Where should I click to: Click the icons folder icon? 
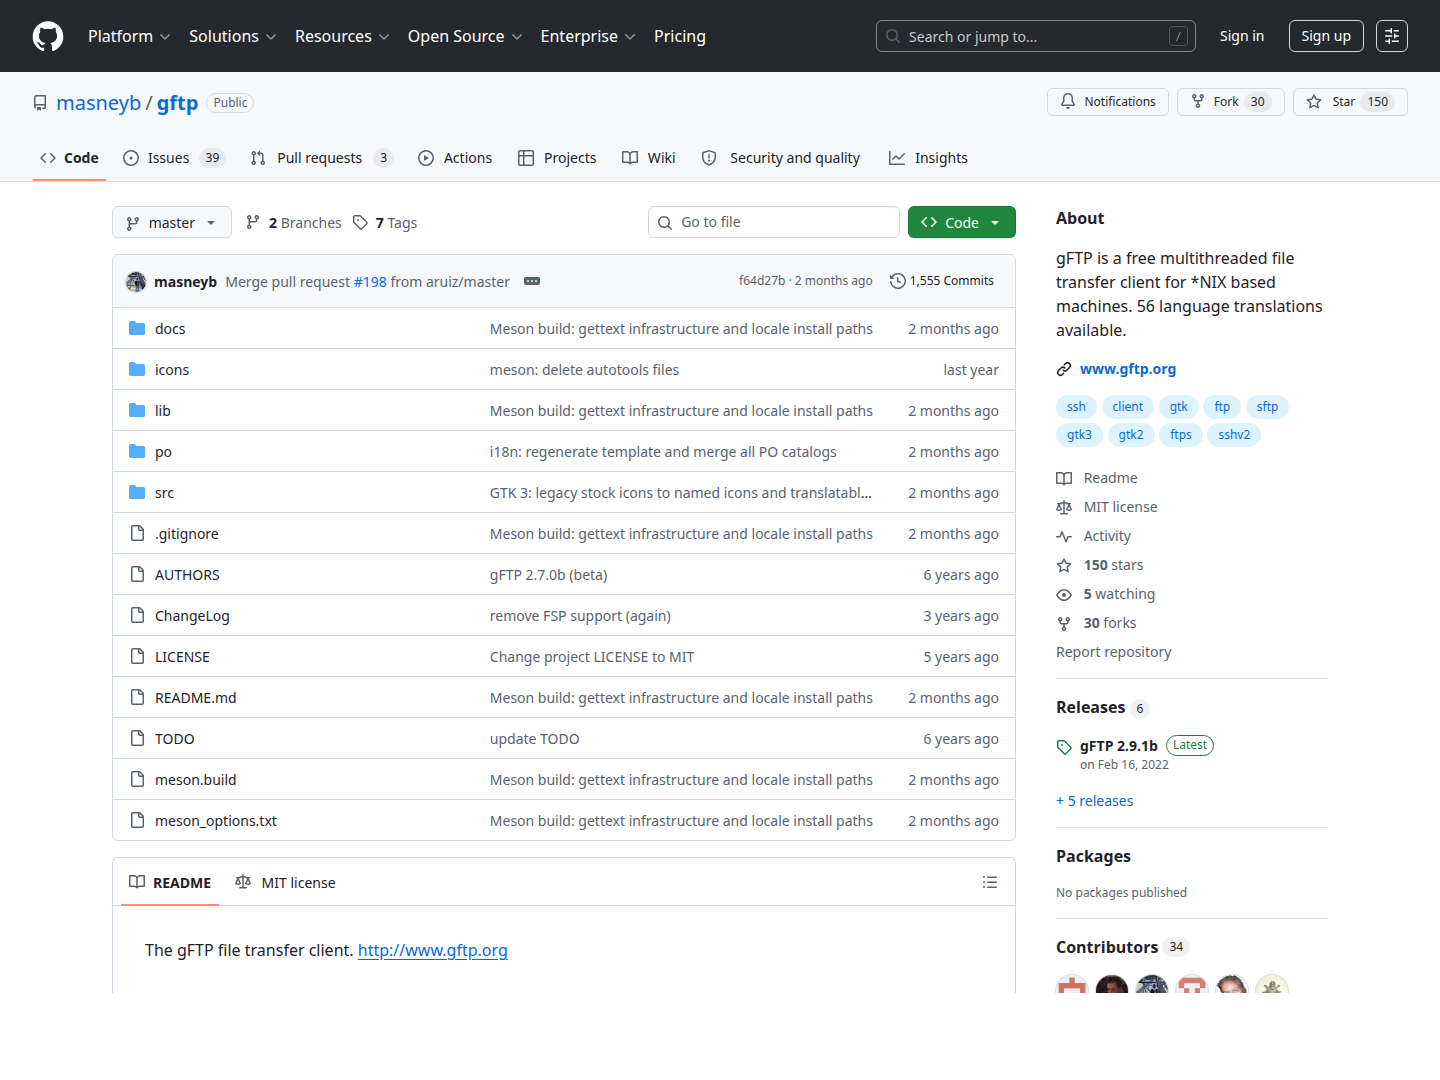[137, 370]
